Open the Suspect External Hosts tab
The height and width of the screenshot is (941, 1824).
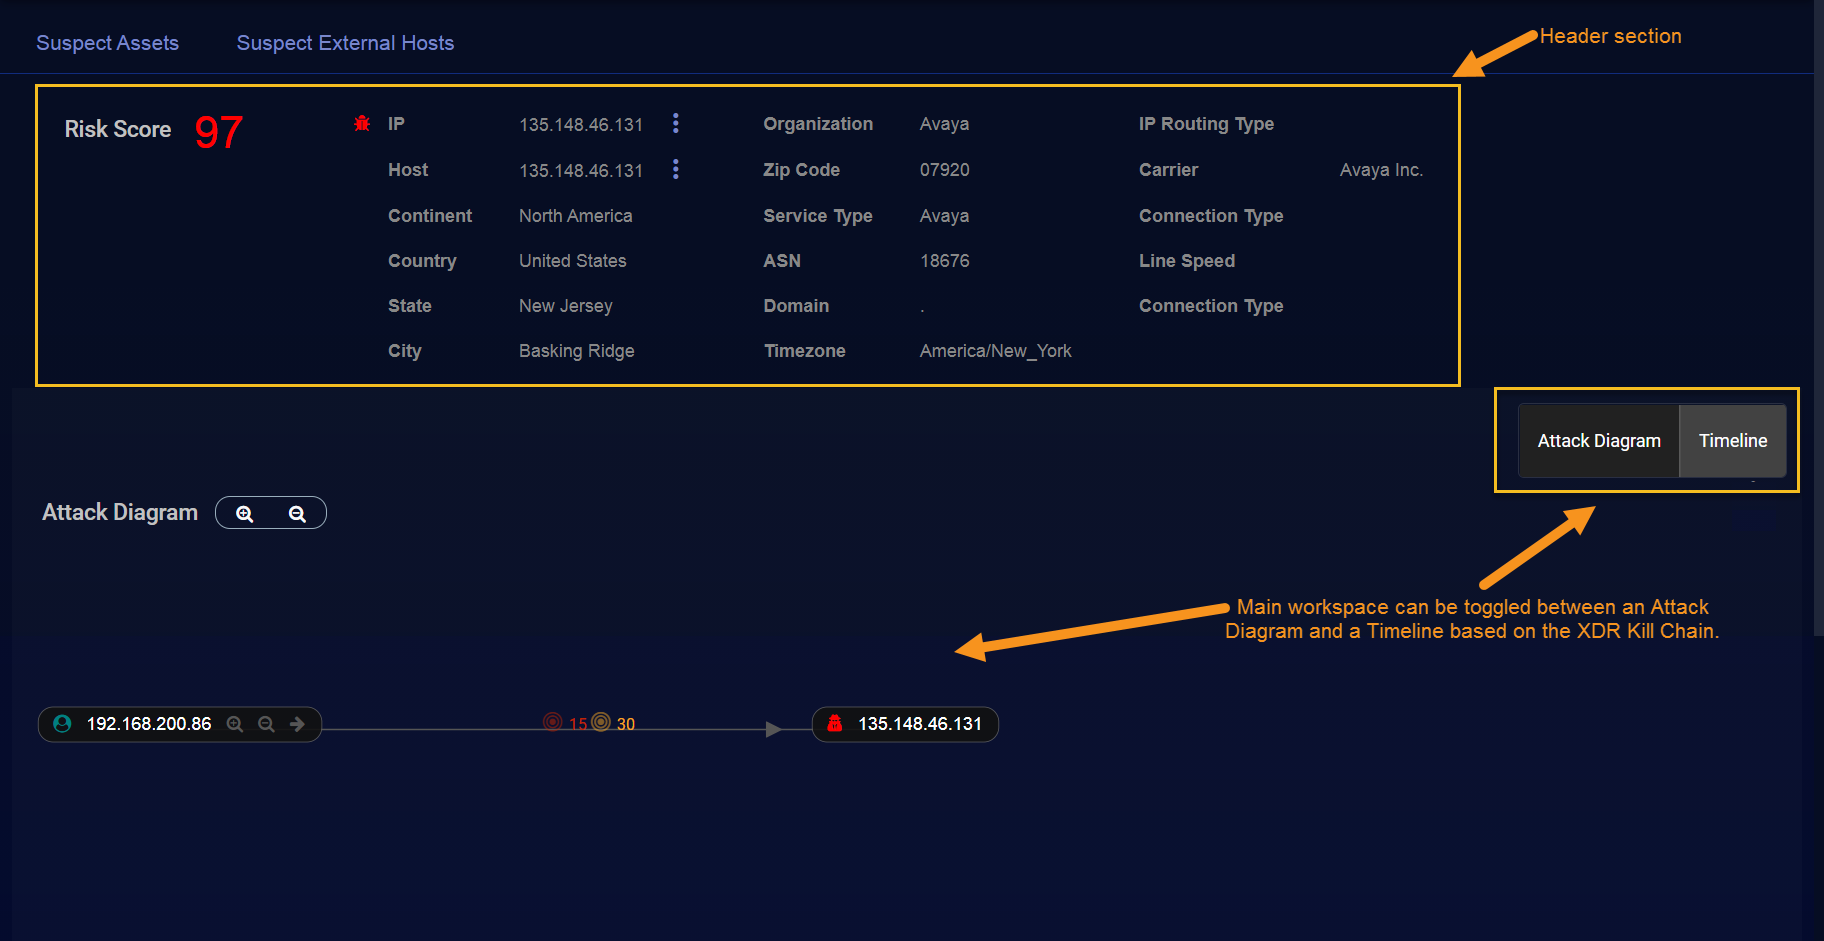(345, 43)
